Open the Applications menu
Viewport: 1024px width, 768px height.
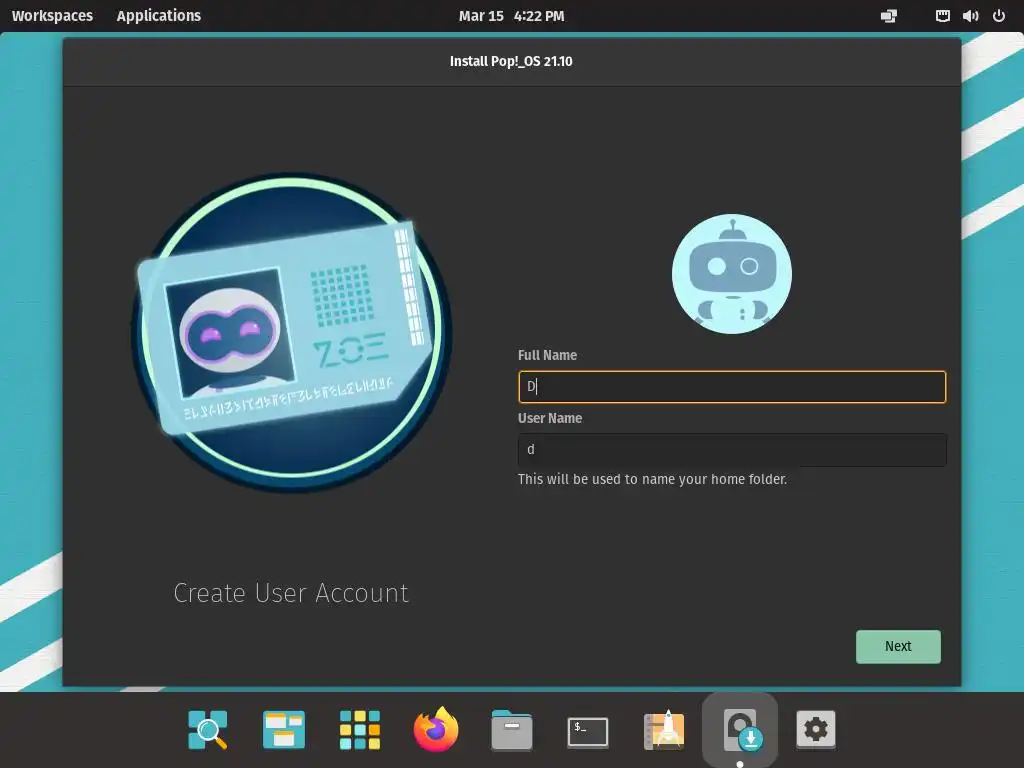point(159,16)
